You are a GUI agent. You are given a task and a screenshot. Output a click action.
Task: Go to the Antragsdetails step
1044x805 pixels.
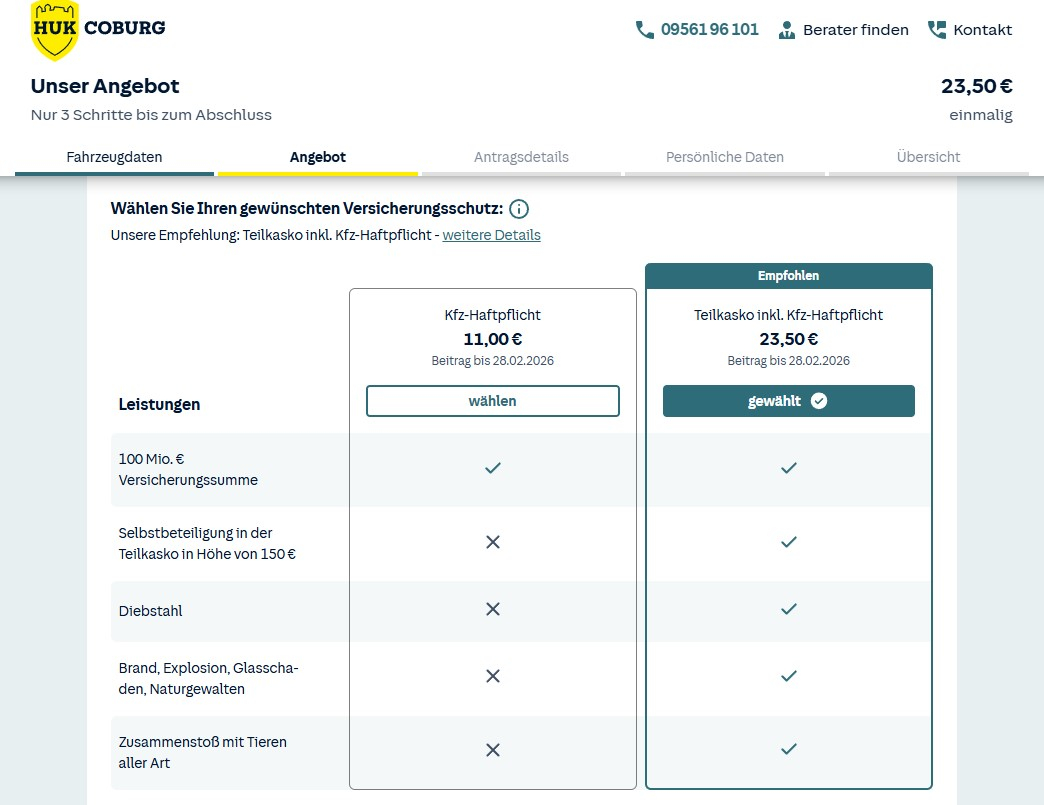click(x=521, y=157)
